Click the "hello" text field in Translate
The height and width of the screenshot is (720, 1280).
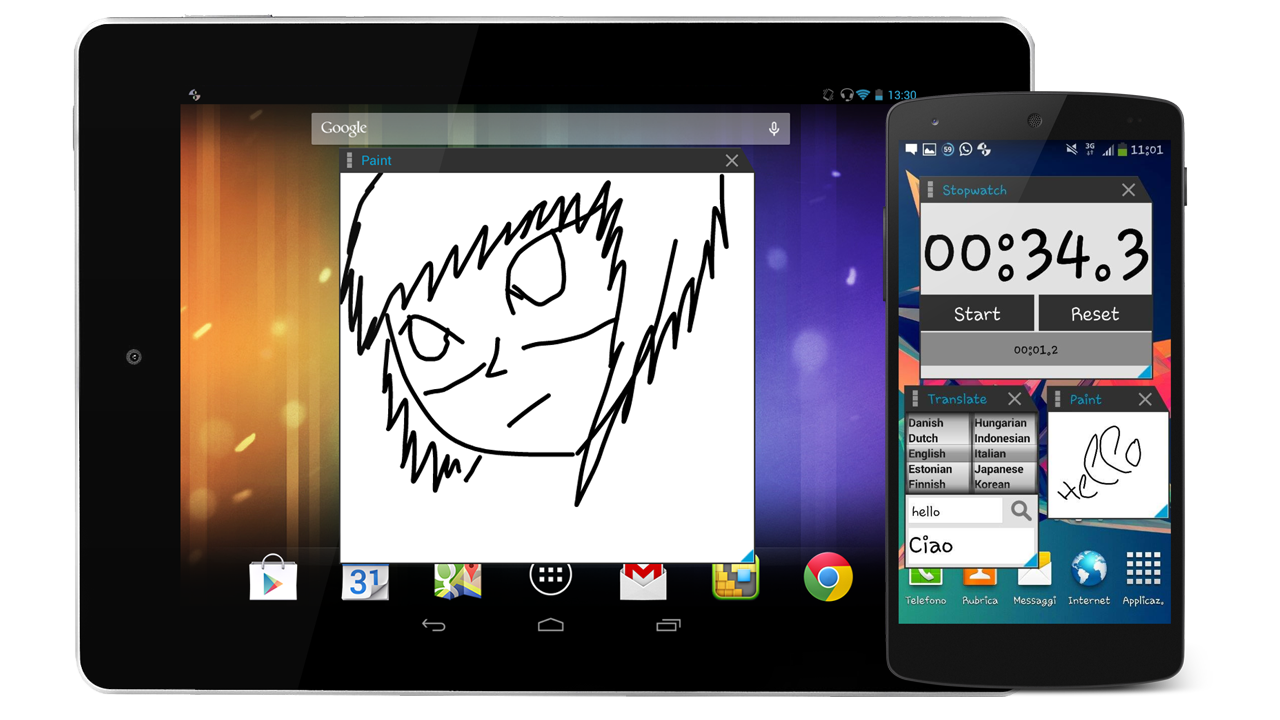click(x=955, y=511)
